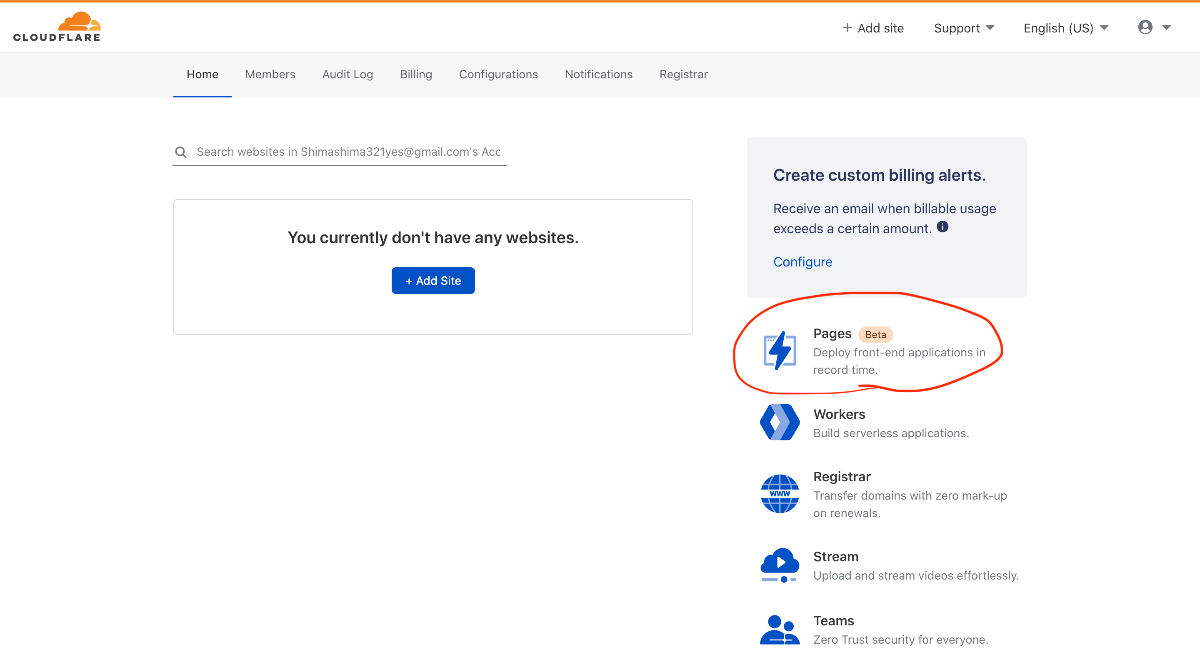Image resolution: width=1200 pixels, height=657 pixels.
Task: Open the Configurations tab
Action: [x=498, y=74]
